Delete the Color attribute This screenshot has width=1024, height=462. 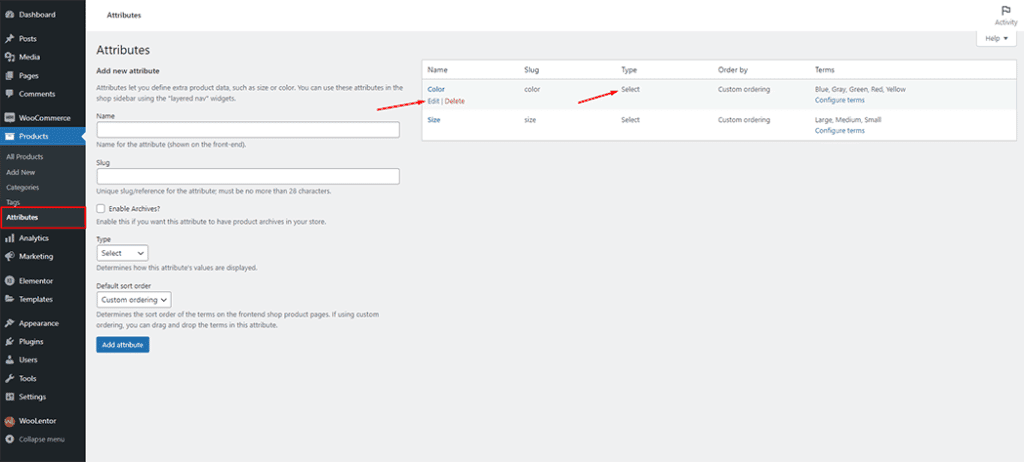[x=455, y=101]
